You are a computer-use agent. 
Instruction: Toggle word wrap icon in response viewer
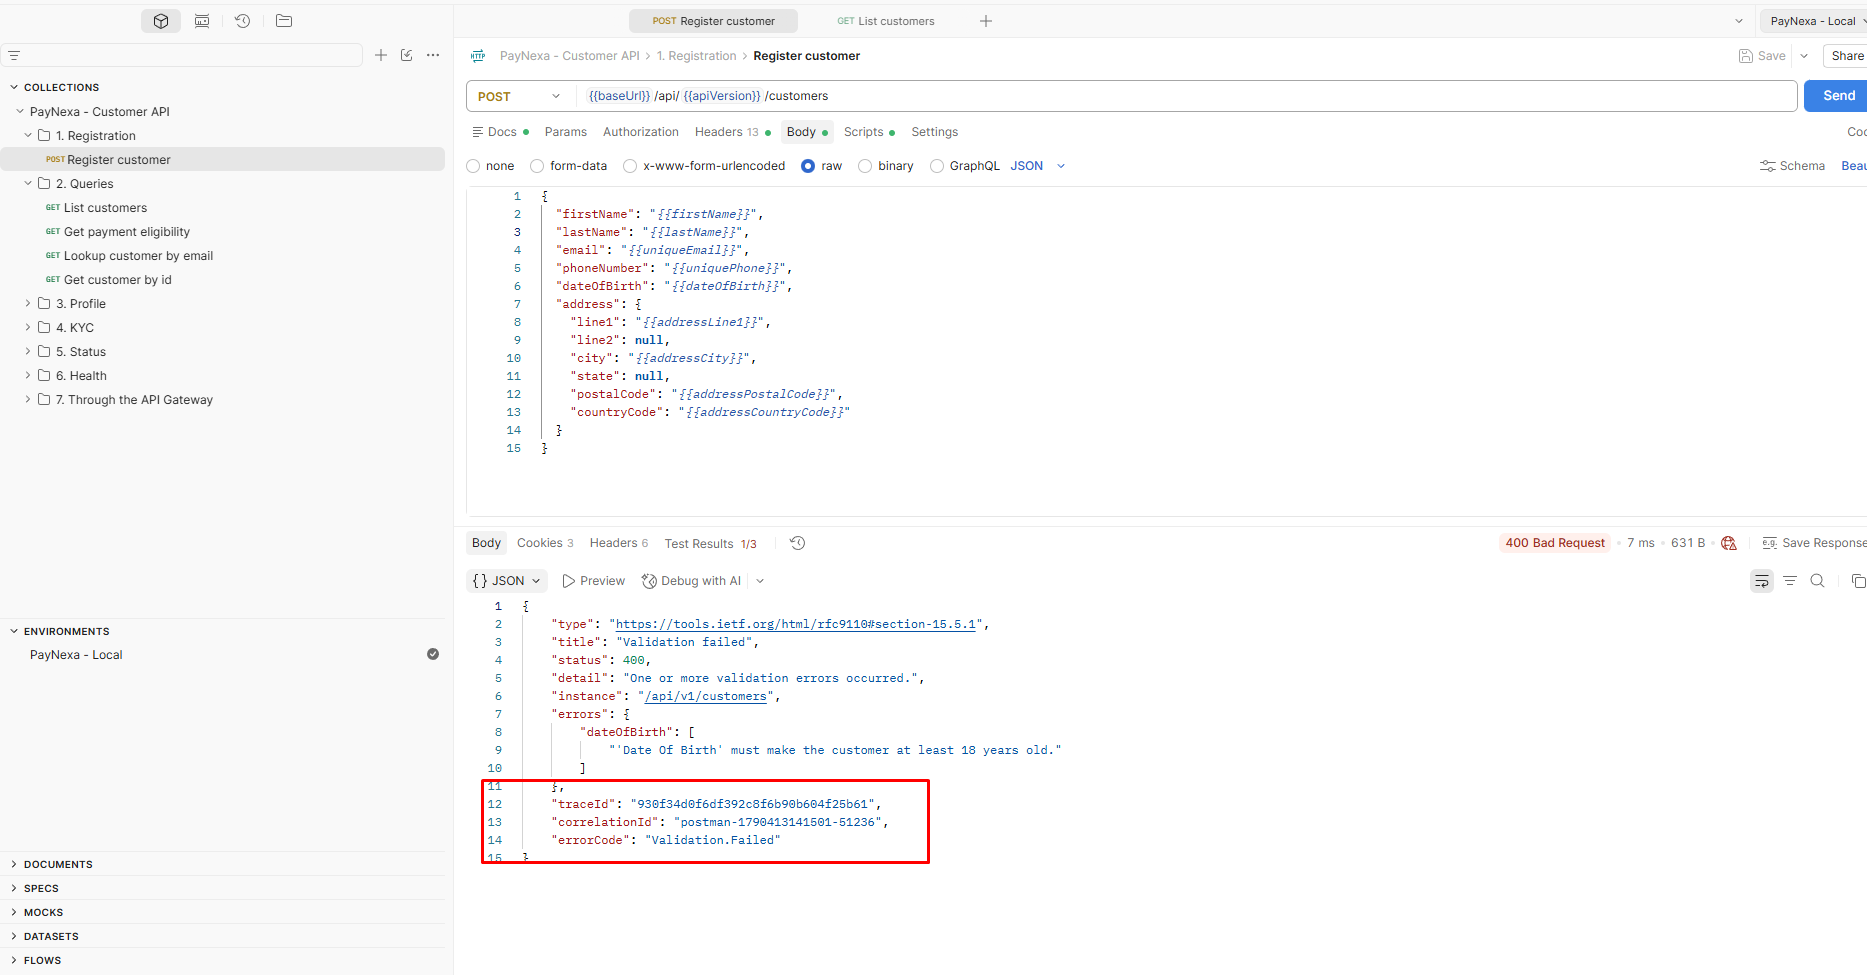[x=1762, y=581]
